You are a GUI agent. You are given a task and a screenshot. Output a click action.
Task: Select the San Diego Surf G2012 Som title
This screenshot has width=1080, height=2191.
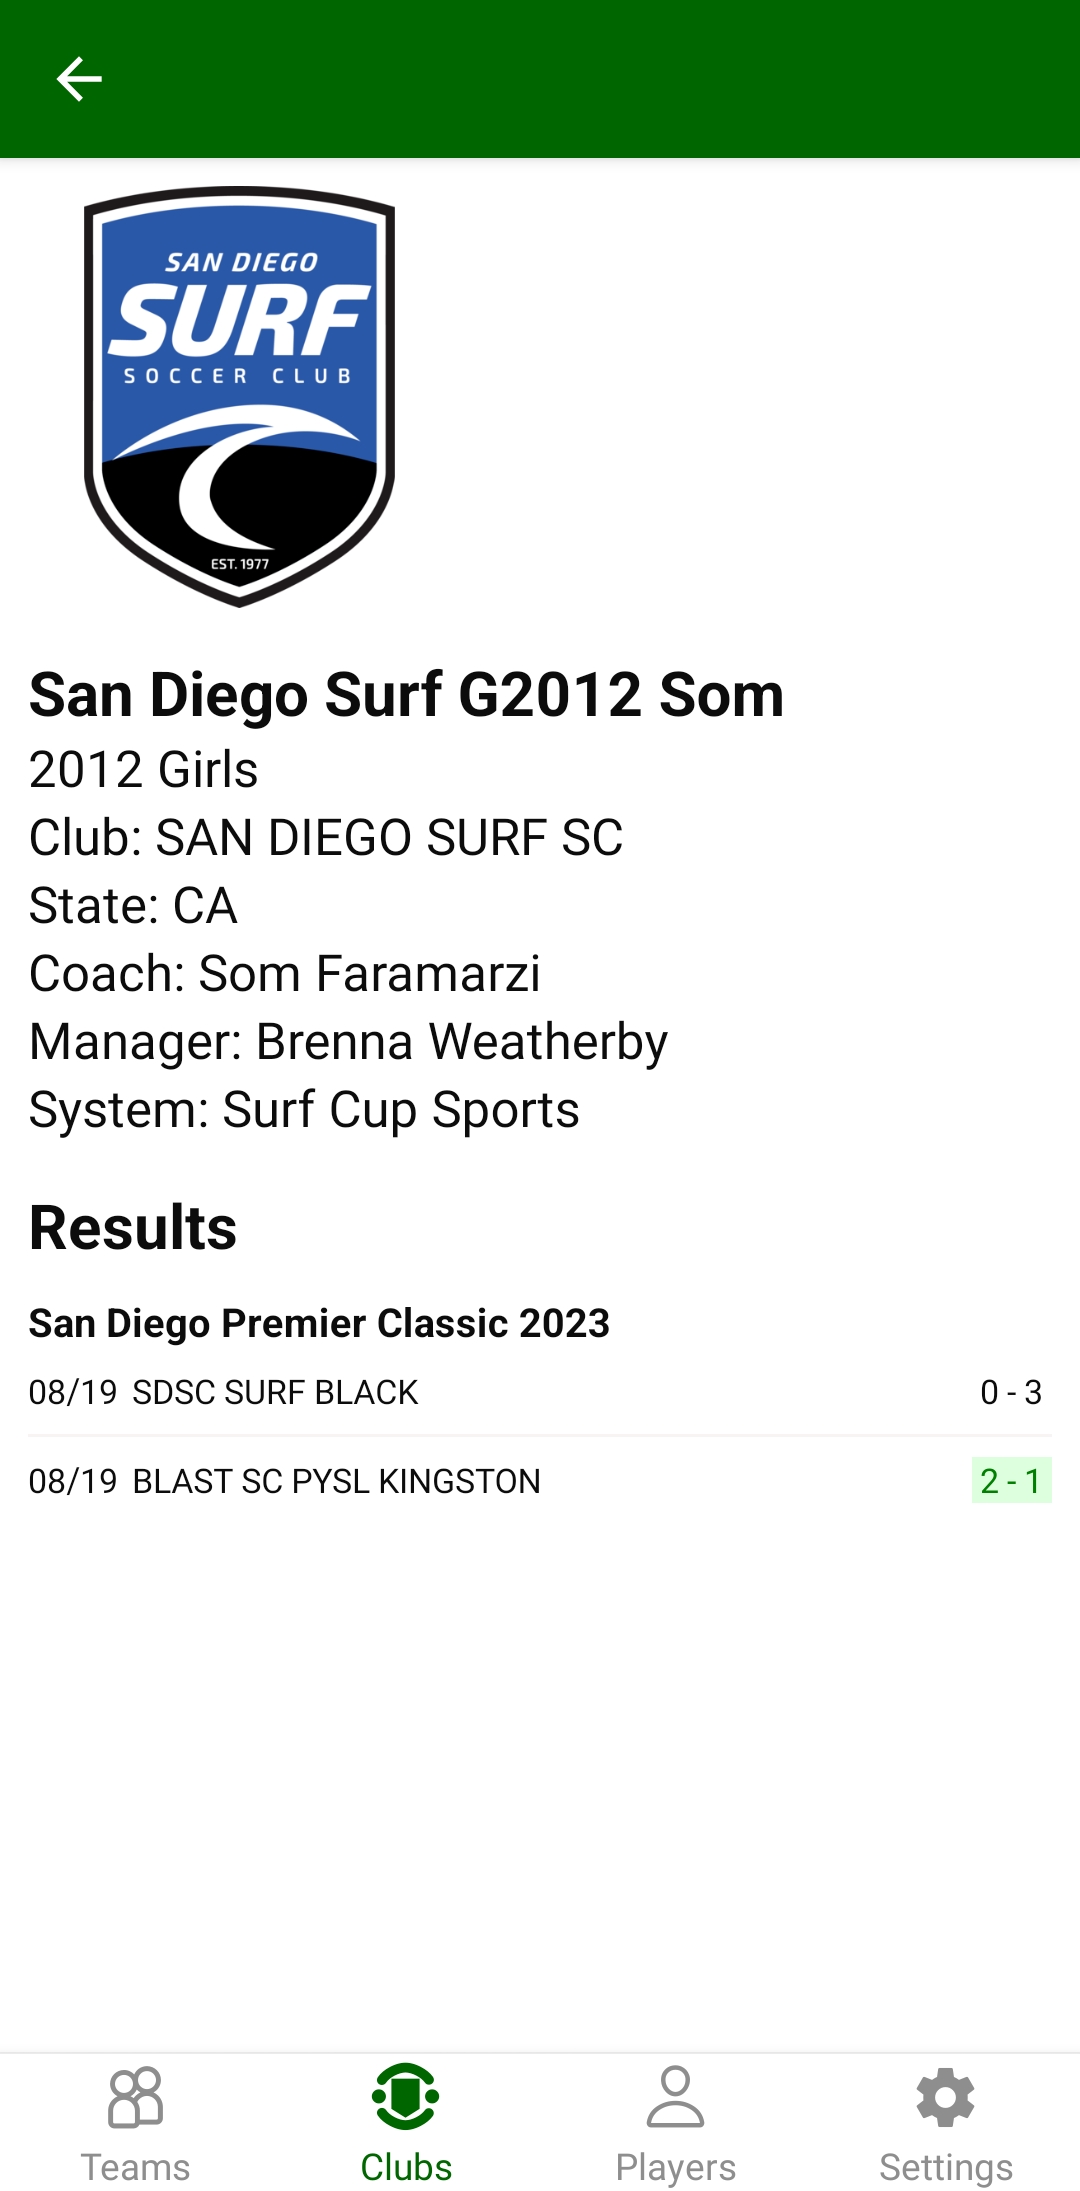[406, 695]
